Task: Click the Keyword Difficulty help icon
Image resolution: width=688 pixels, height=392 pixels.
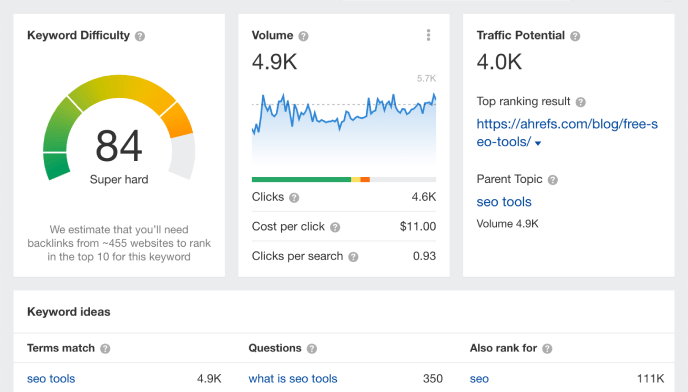Action: (x=140, y=36)
